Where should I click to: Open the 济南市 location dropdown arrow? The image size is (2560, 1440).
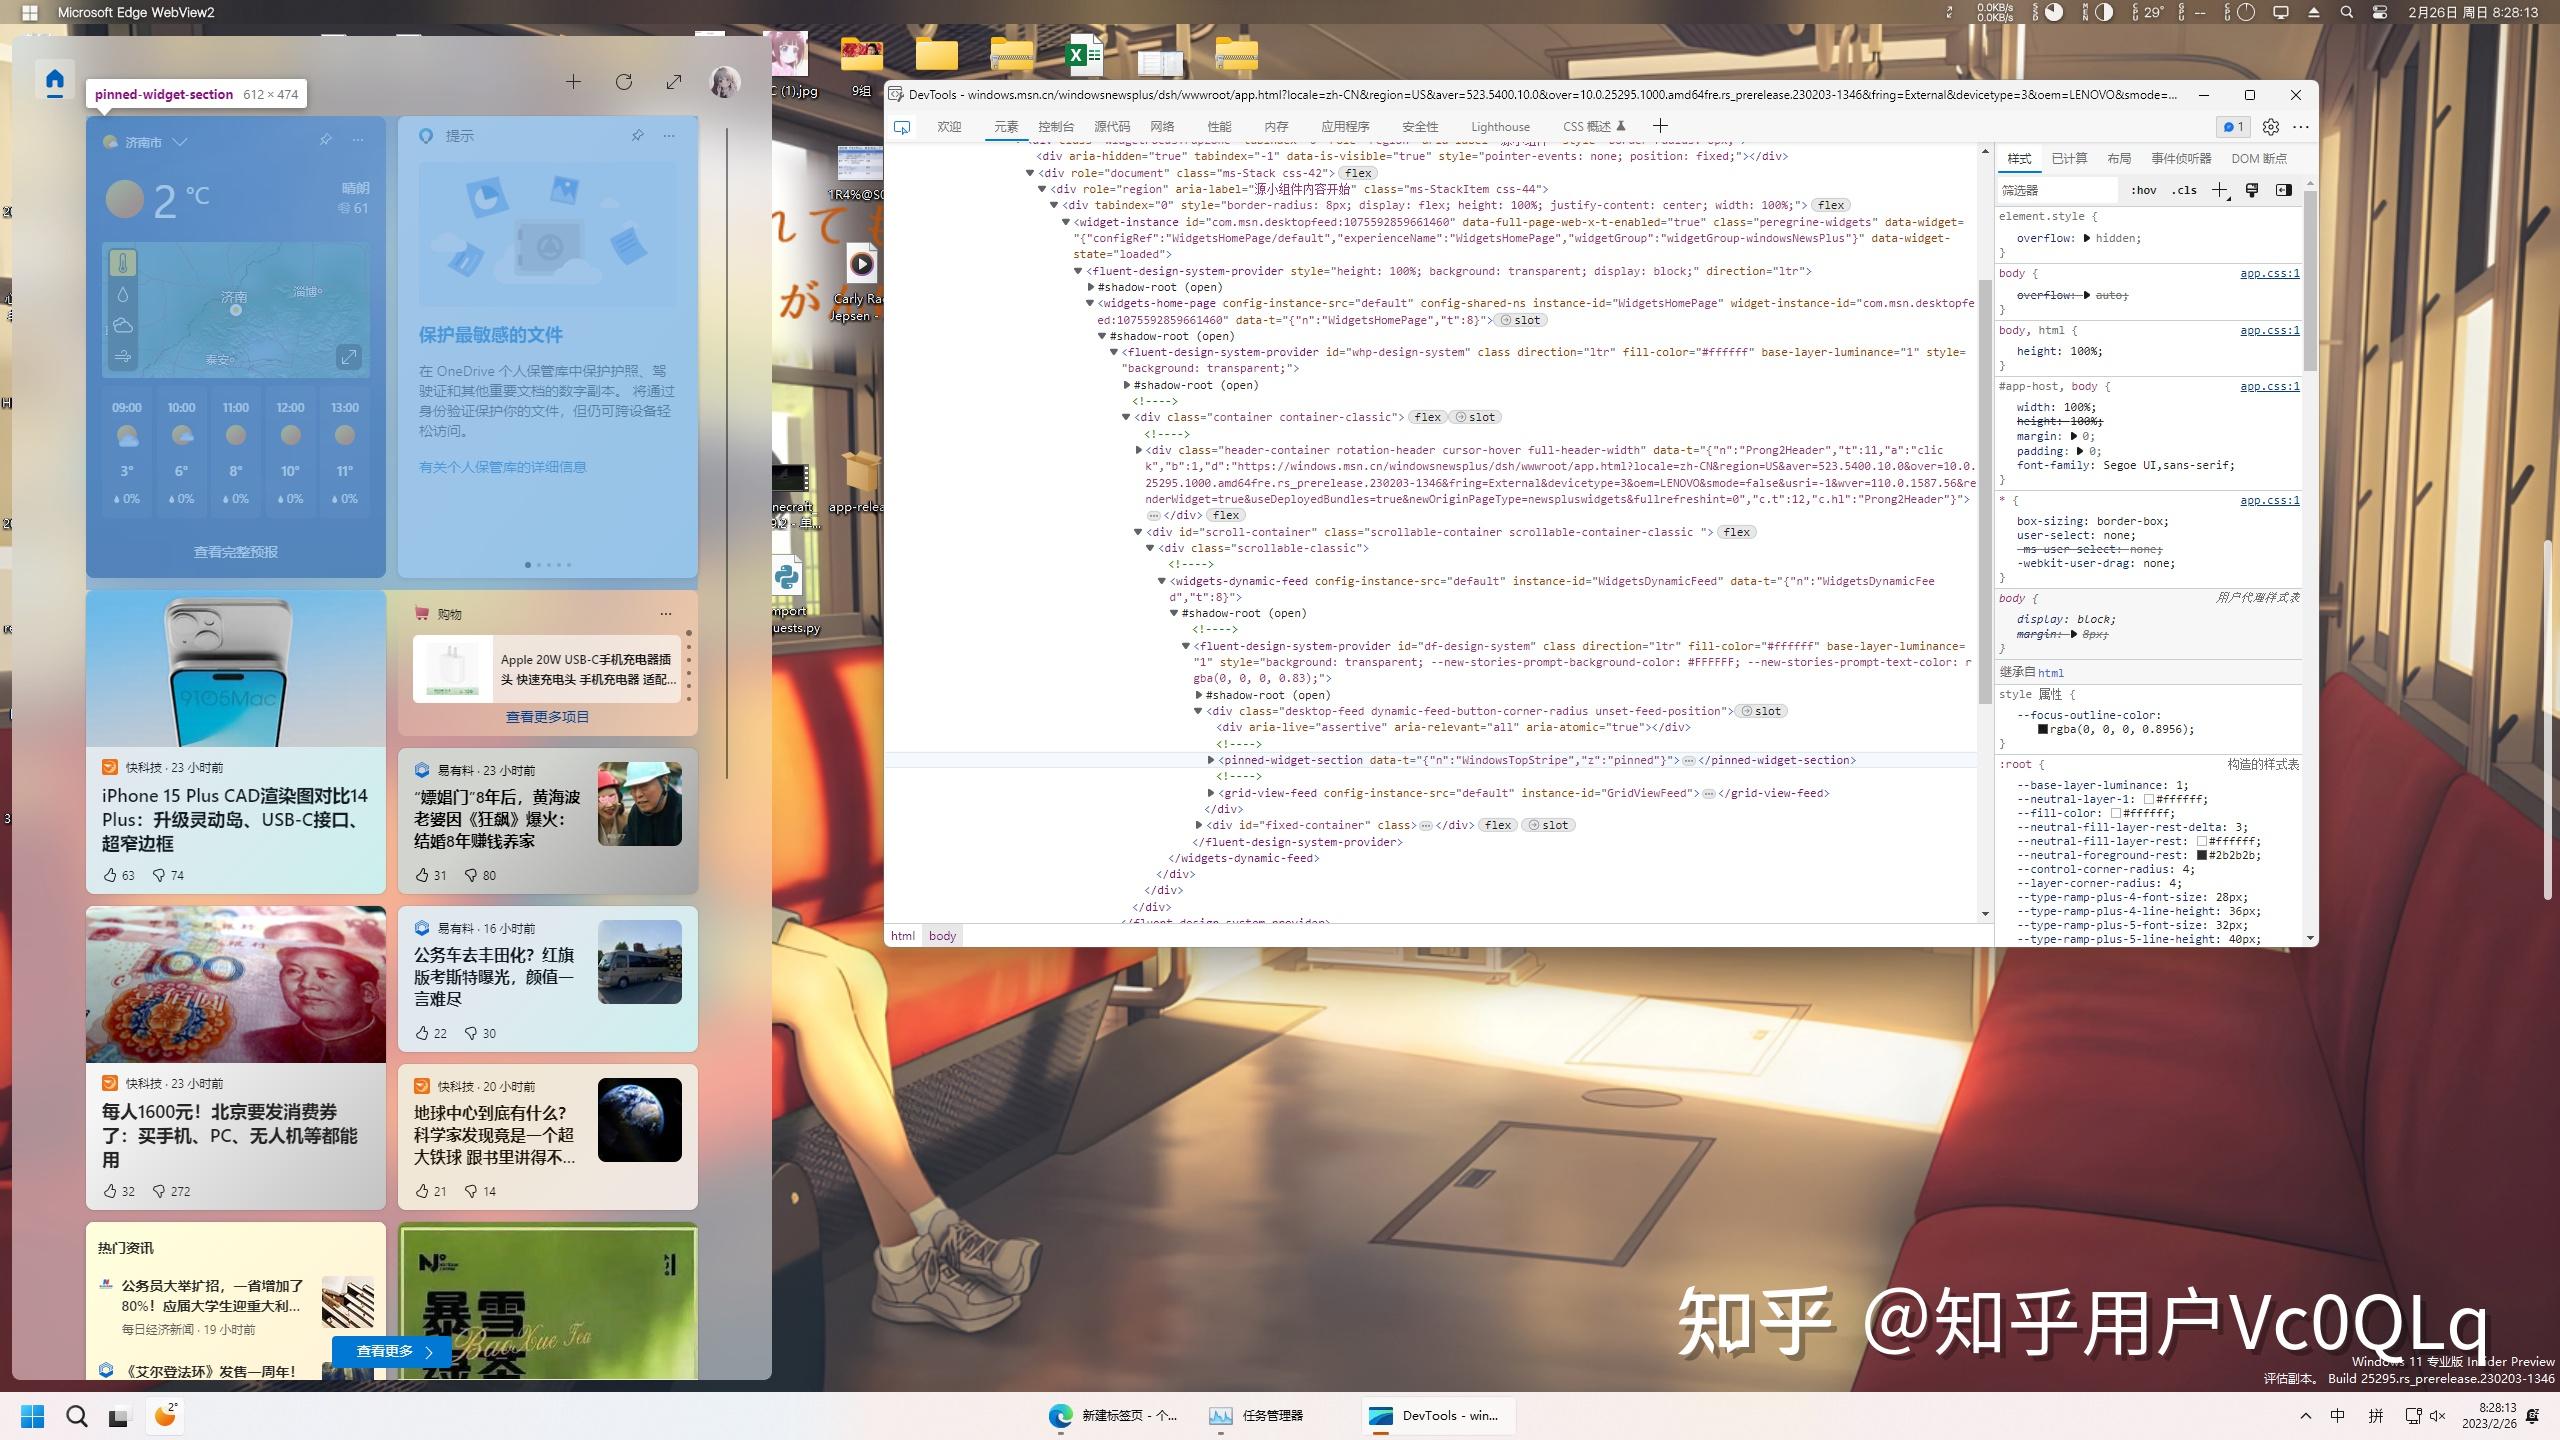180,142
